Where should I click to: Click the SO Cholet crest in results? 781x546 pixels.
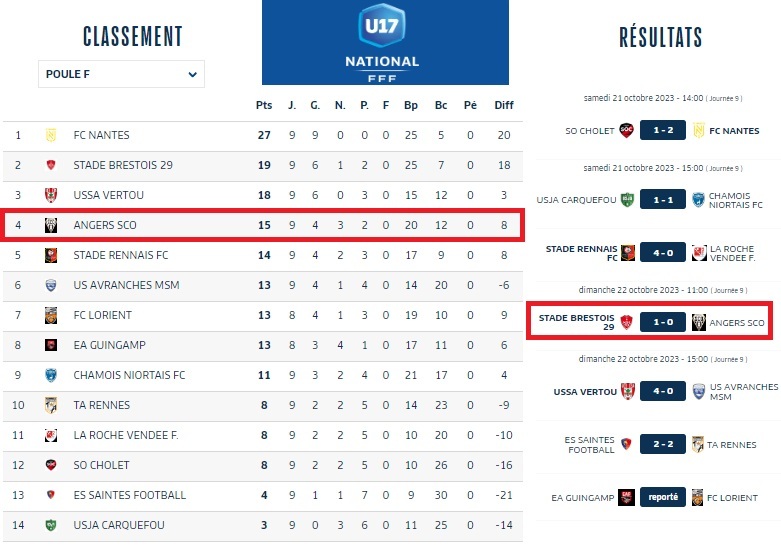pyautogui.click(x=627, y=131)
